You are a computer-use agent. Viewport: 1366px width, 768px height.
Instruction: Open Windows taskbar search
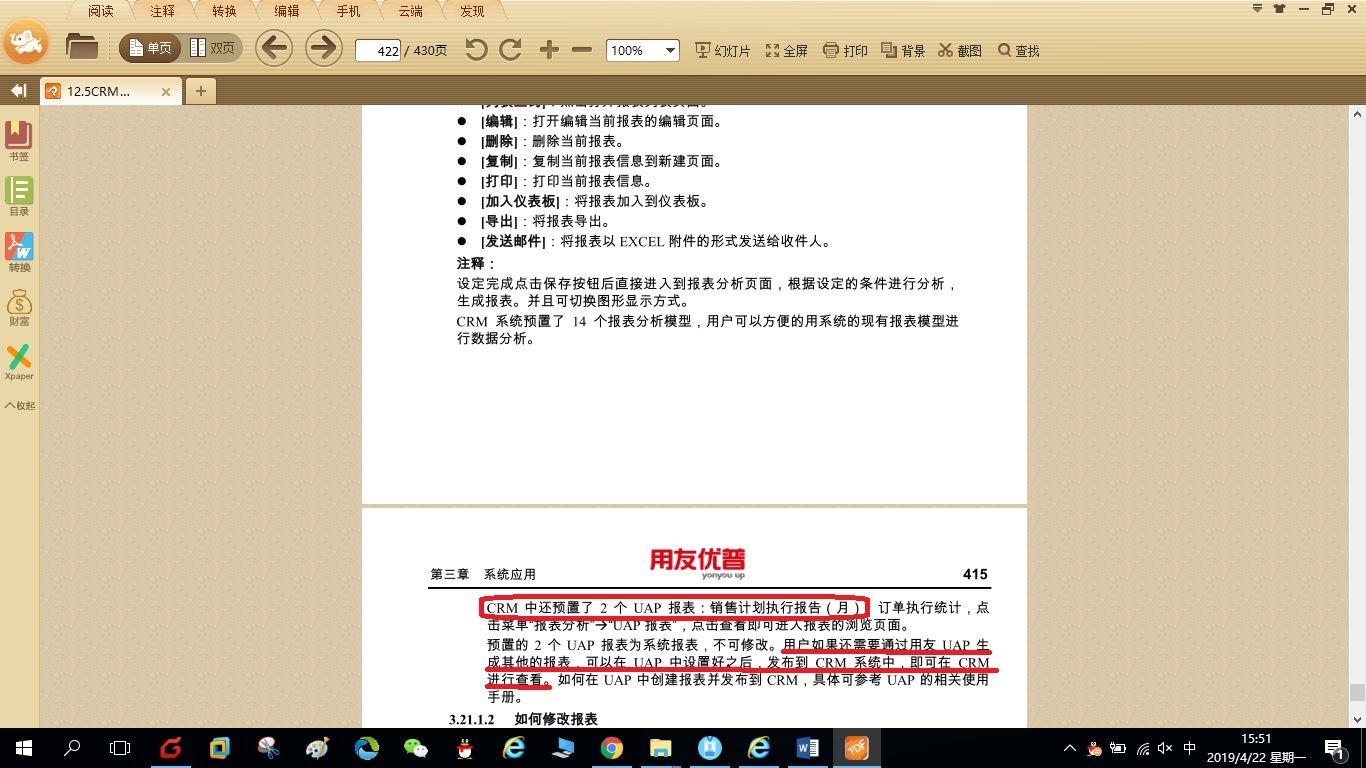pos(72,748)
